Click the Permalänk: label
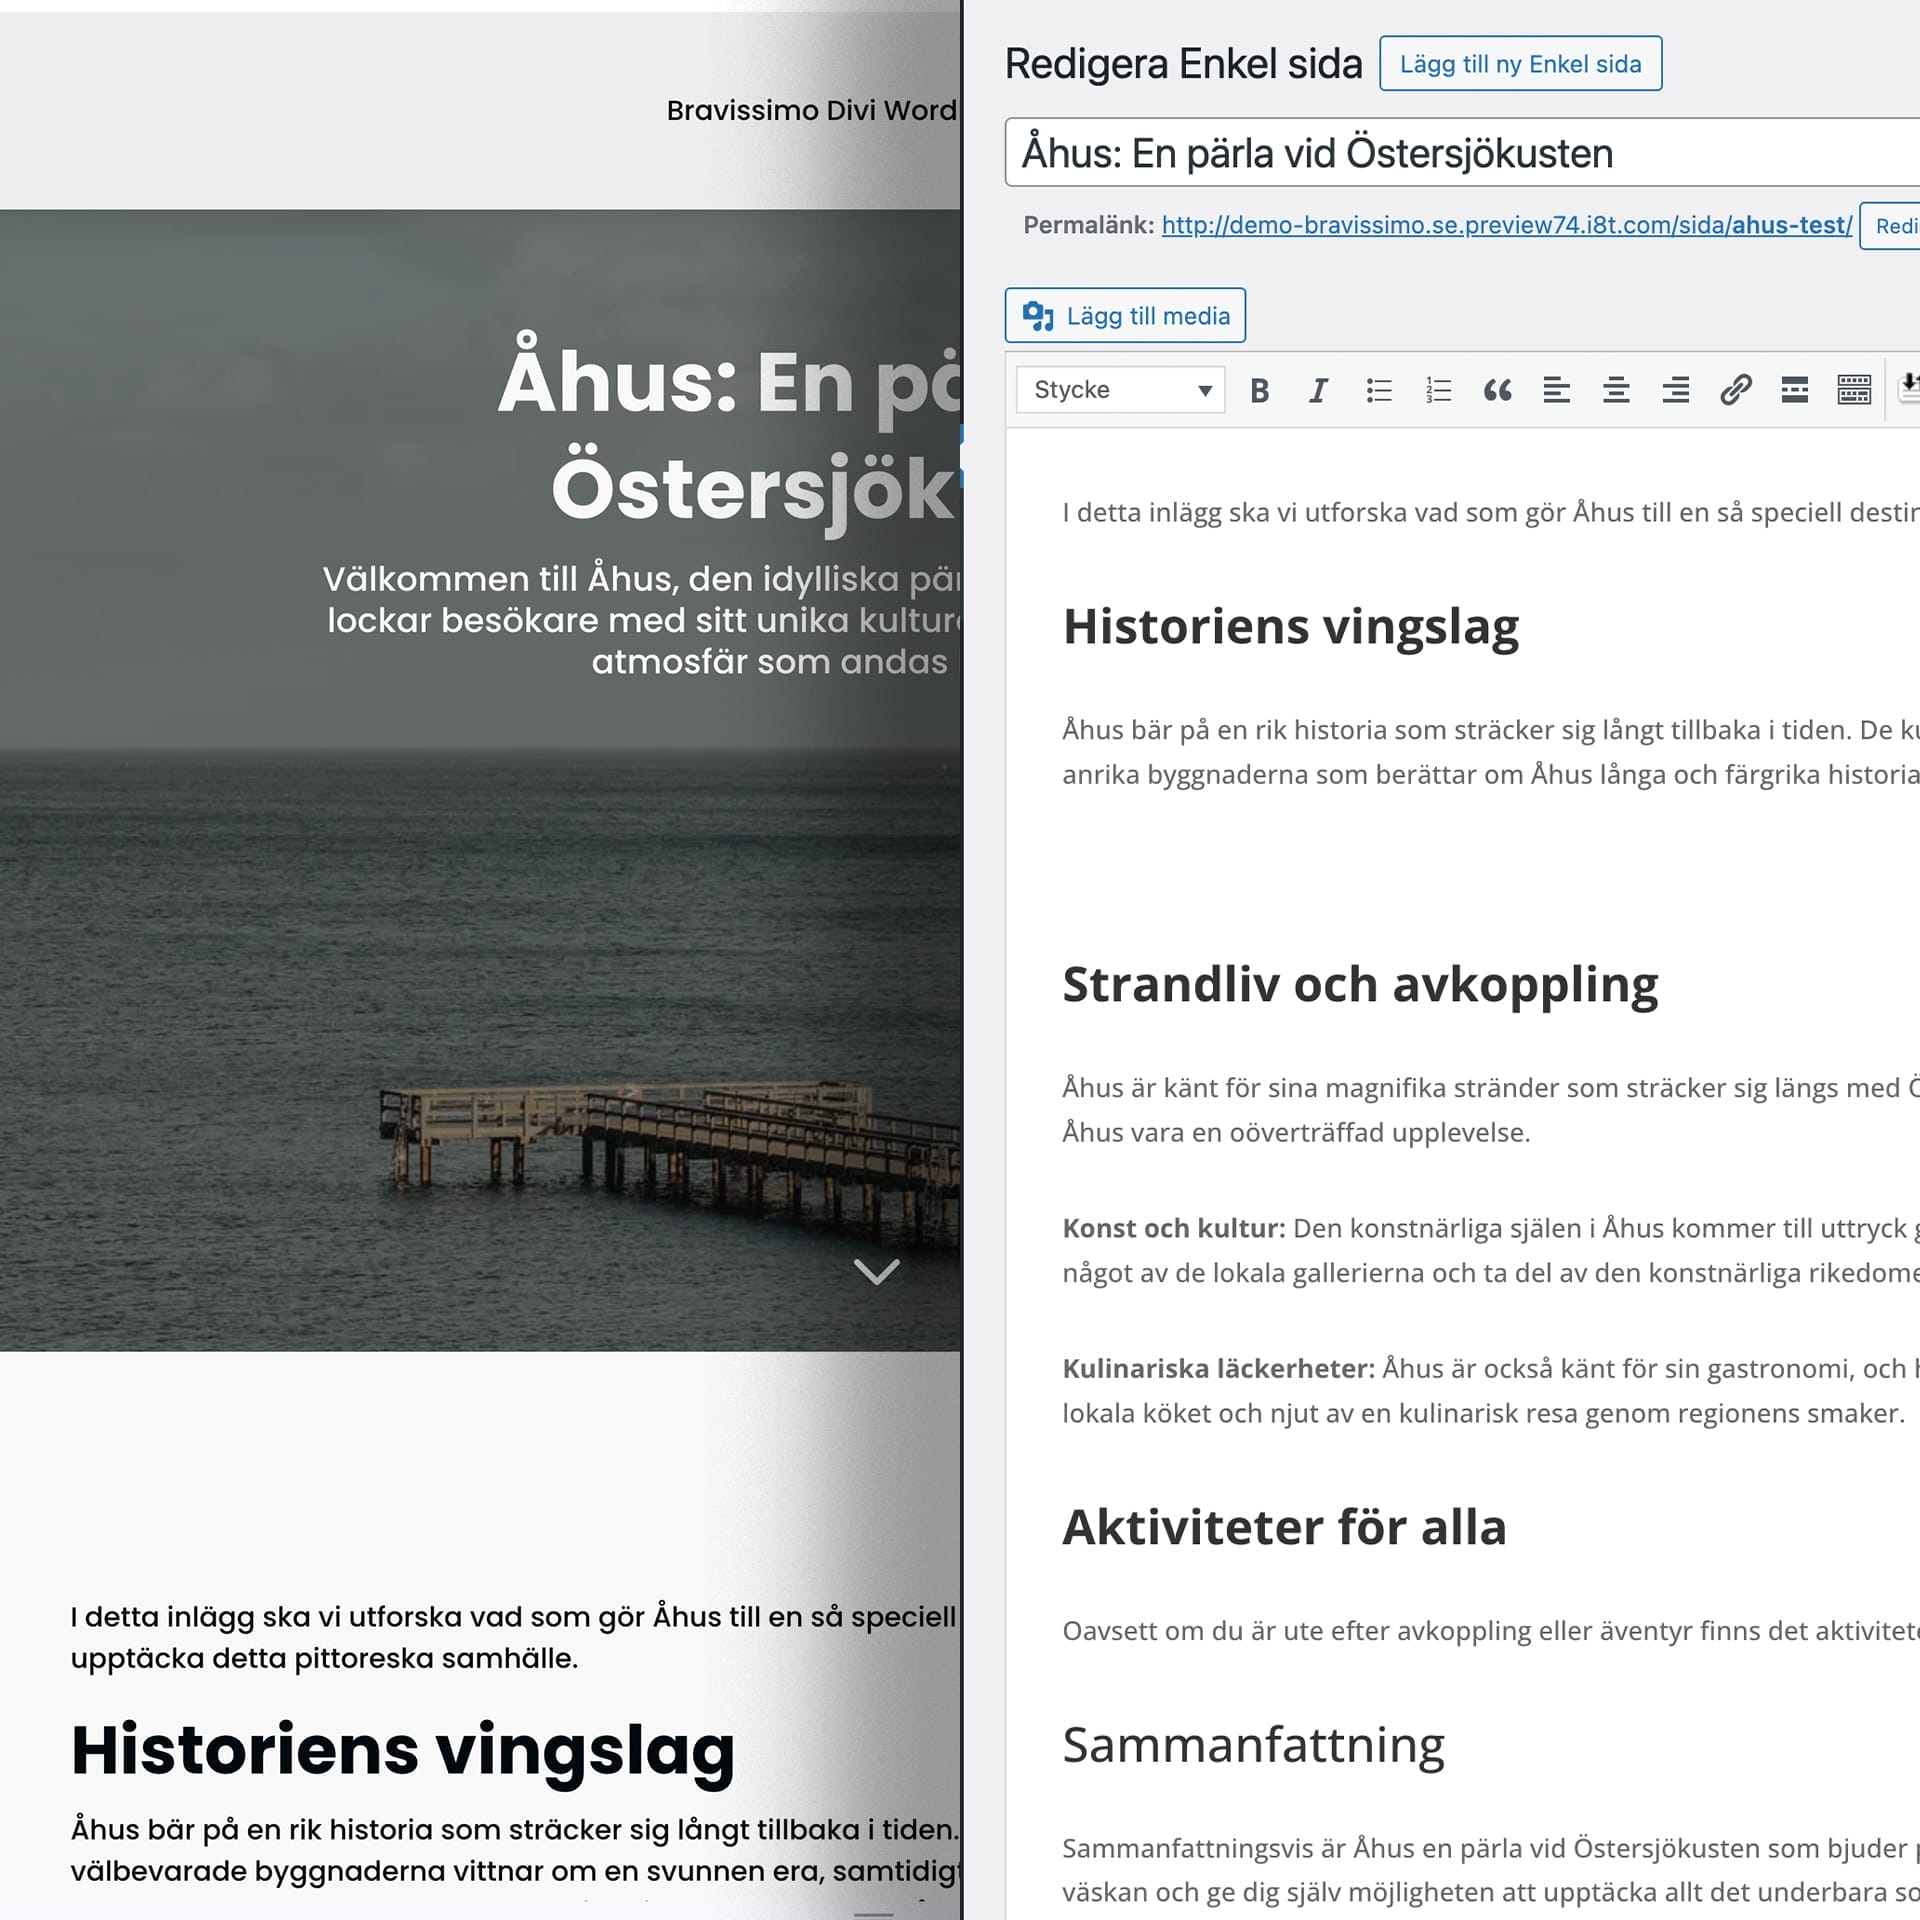Image resolution: width=1920 pixels, height=1920 pixels. coord(1088,225)
